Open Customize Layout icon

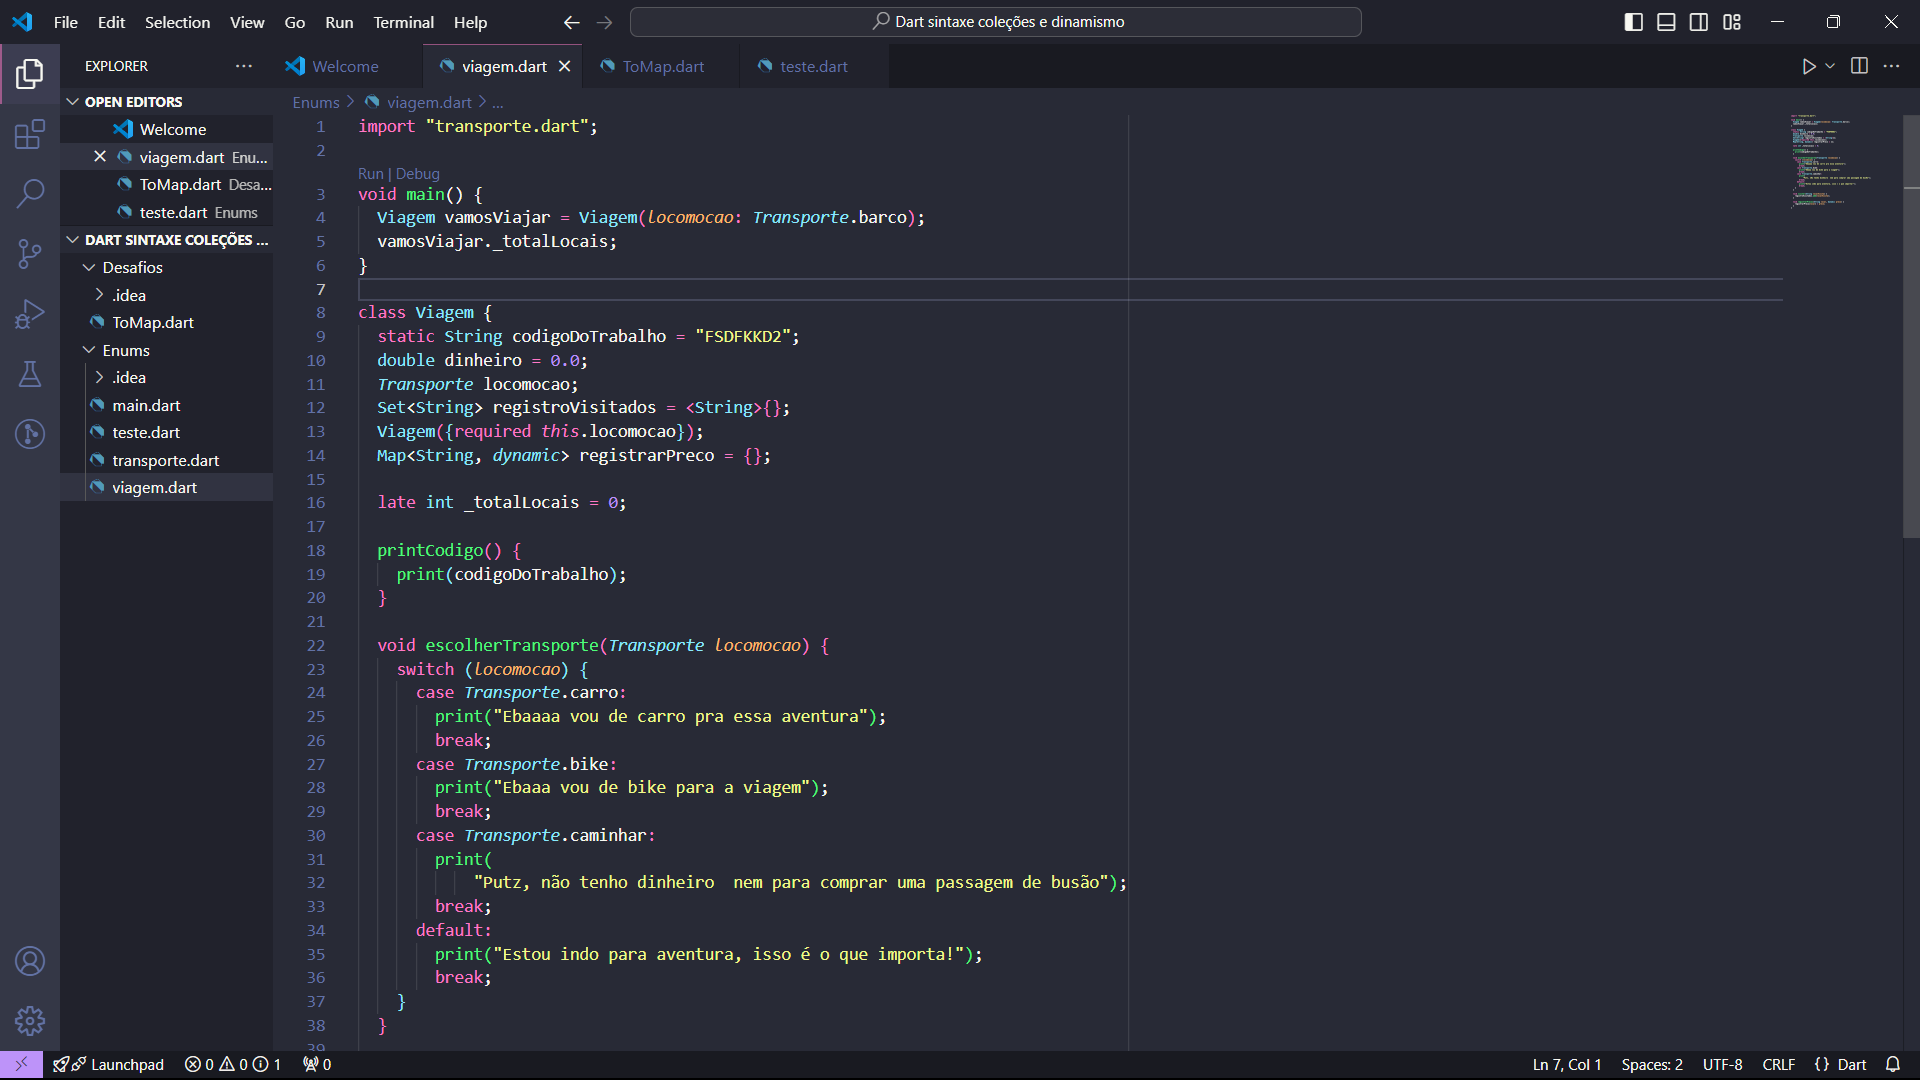[1732, 22]
